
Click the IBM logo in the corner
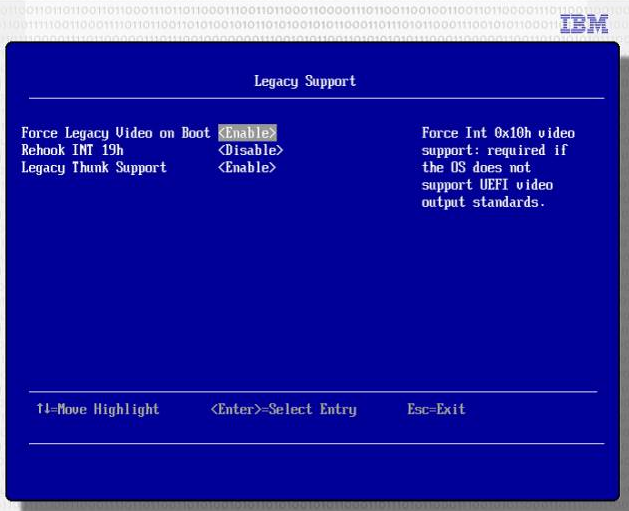(584, 24)
